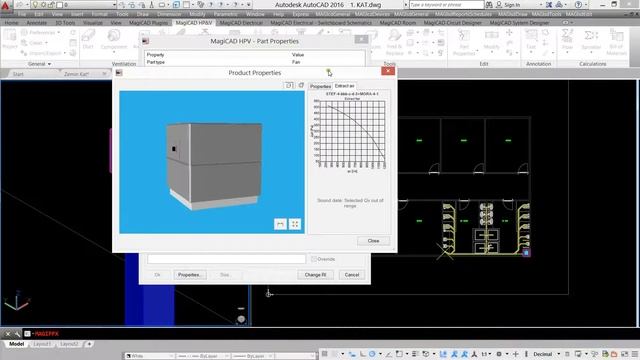This screenshot has height=360, width=640.
Task: Click the 3D fan unit preview
Action: (212, 162)
